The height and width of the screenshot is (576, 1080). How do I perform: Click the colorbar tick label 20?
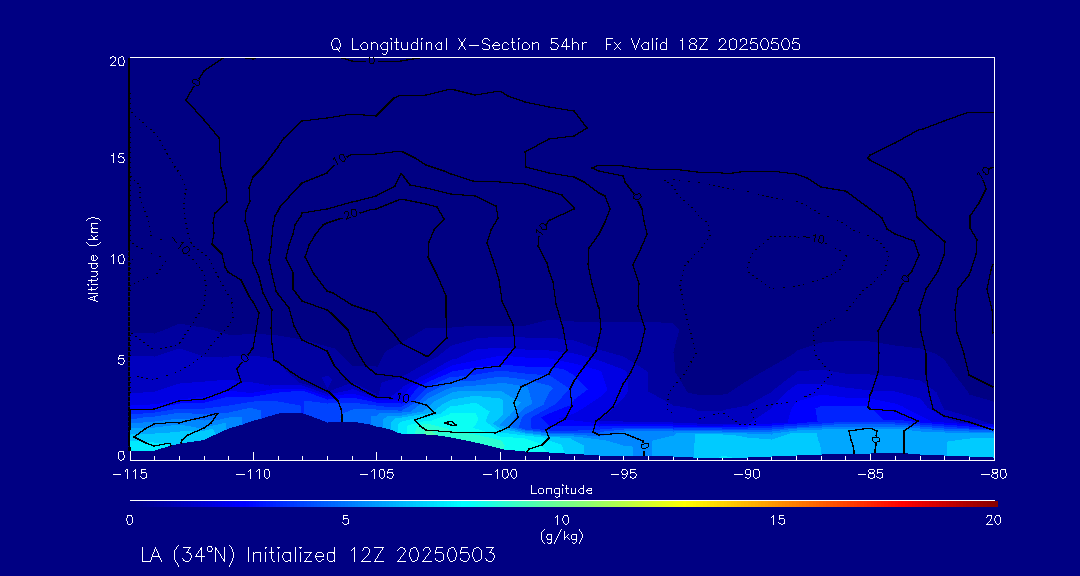[993, 521]
